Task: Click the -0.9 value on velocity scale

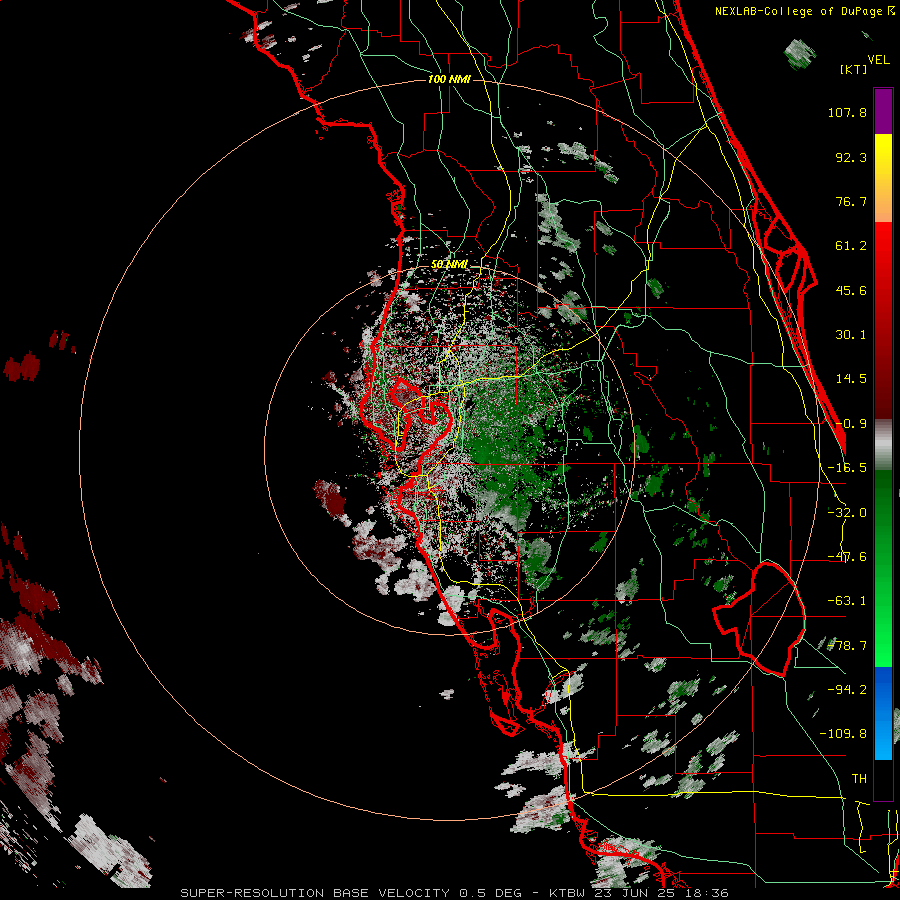Action: [851, 424]
